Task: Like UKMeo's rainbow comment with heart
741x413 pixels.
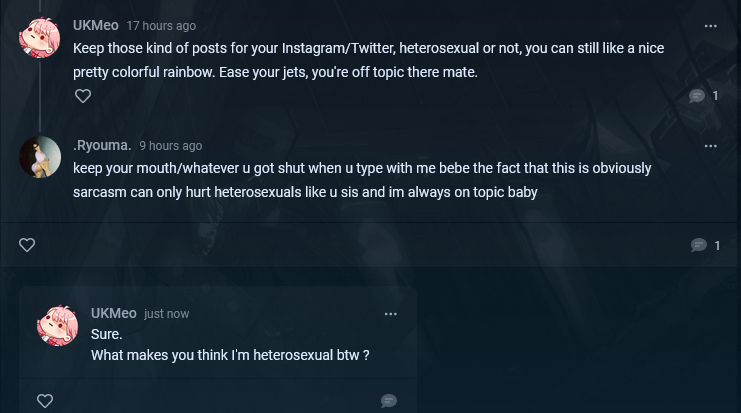Action: [84, 96]
